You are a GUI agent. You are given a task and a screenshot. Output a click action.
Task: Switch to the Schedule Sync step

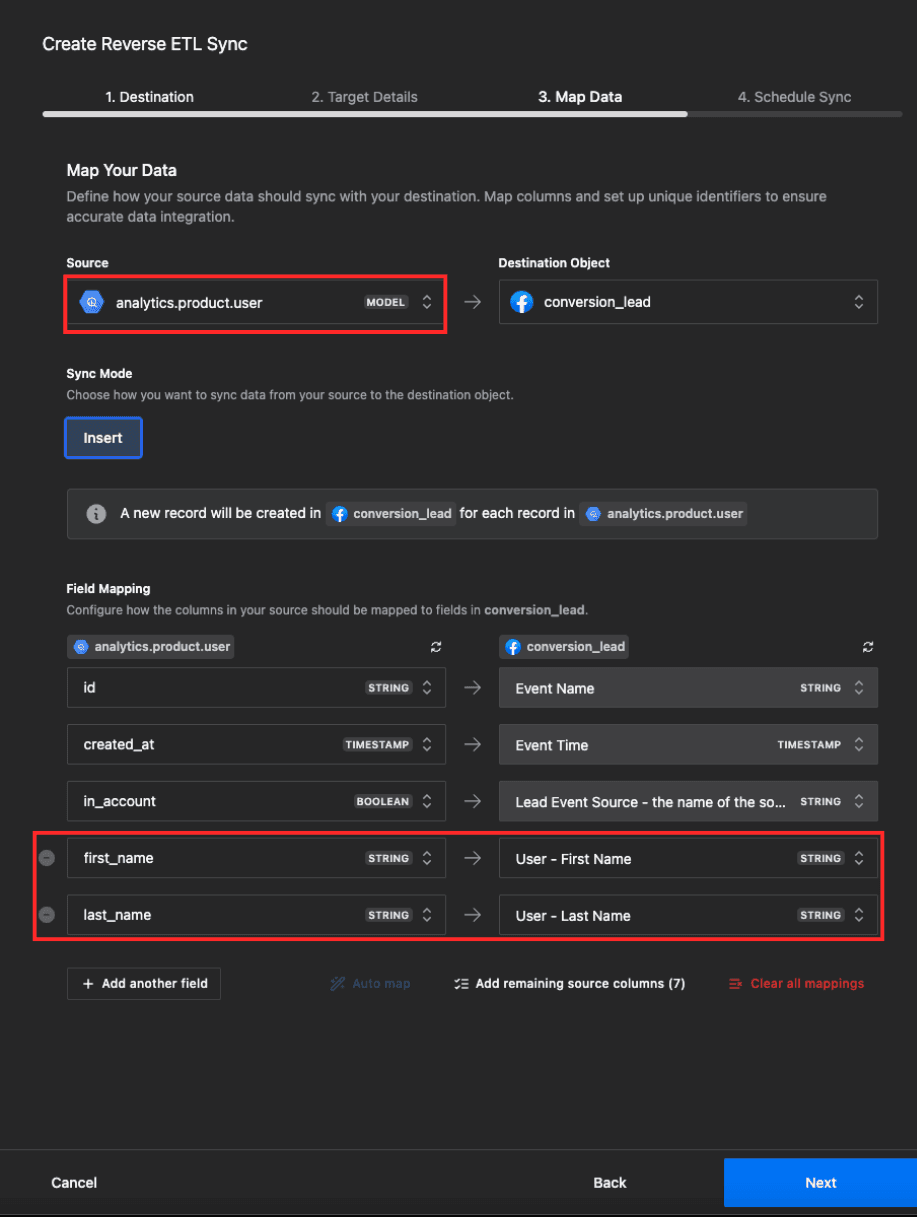coord(794,97)
